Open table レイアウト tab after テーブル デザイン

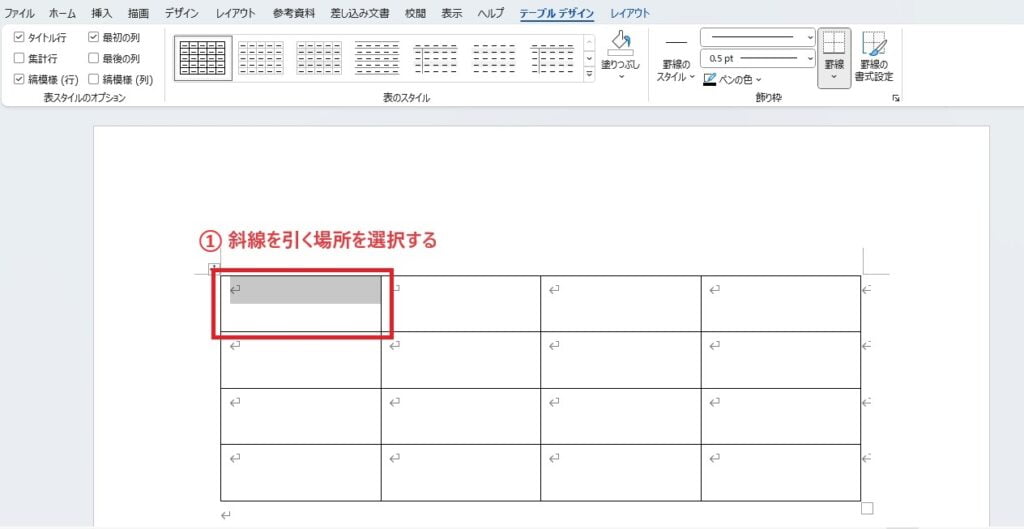pos(630,13)
